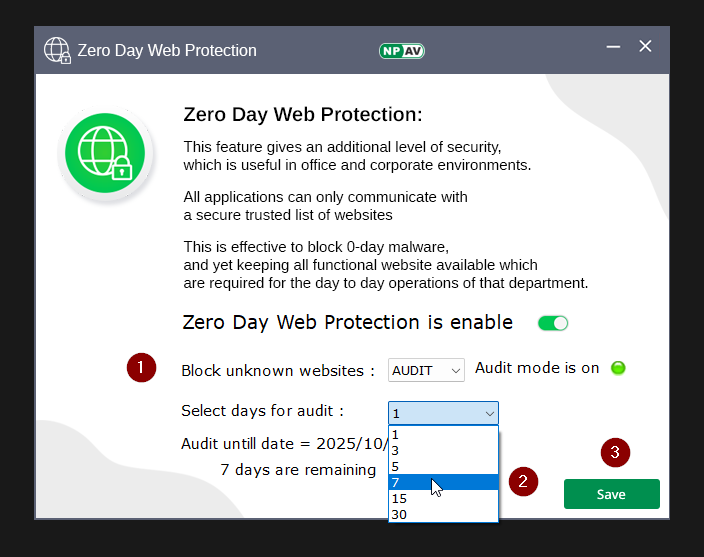Choose 5 days from the dropdown list

[x=442, y=467]
